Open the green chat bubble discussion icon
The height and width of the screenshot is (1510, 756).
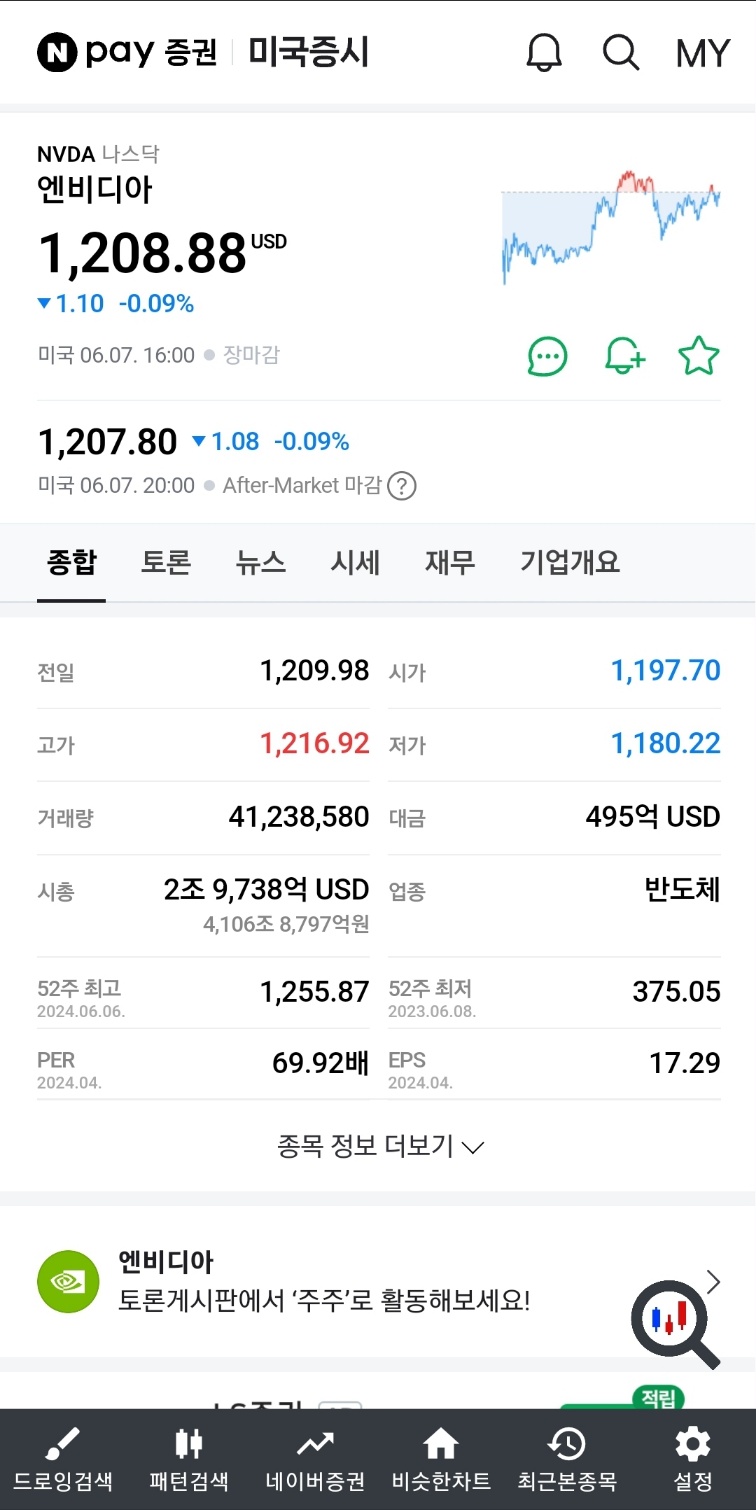[547, 356]
